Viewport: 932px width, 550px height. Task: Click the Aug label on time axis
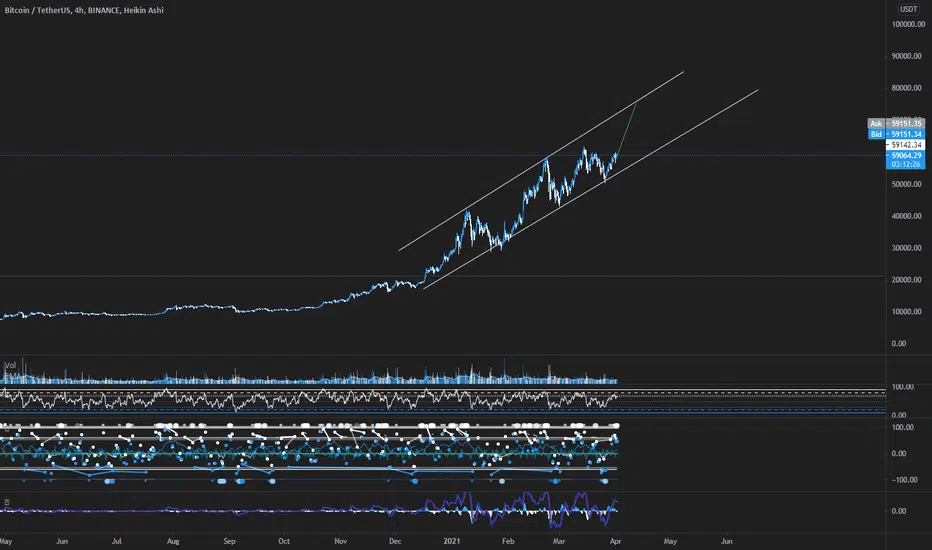click(x=173, y=542)
